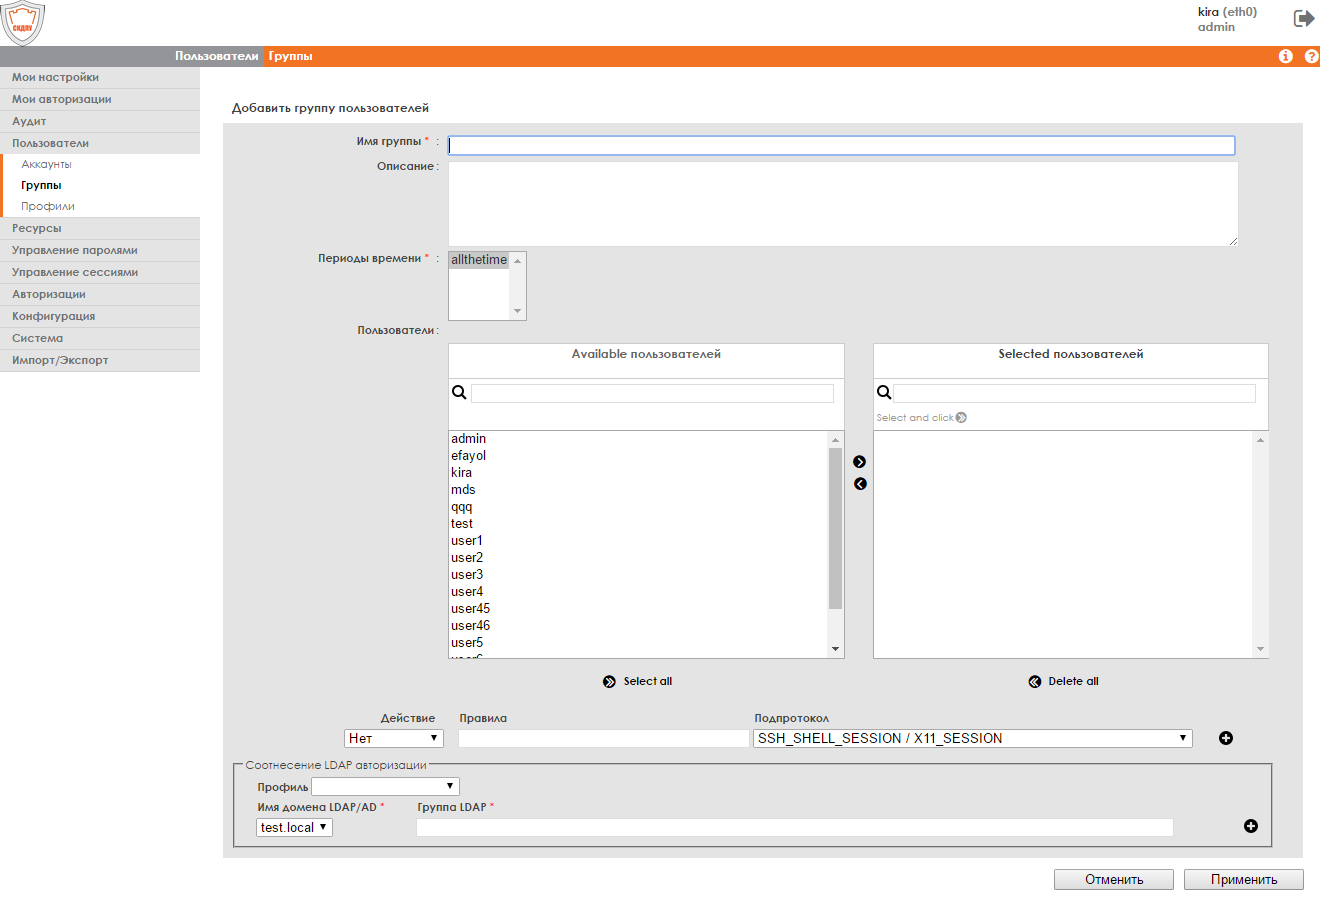This screenshot has width=1320, height=907.
Task: Select user kira in available list
Action: 462,473
